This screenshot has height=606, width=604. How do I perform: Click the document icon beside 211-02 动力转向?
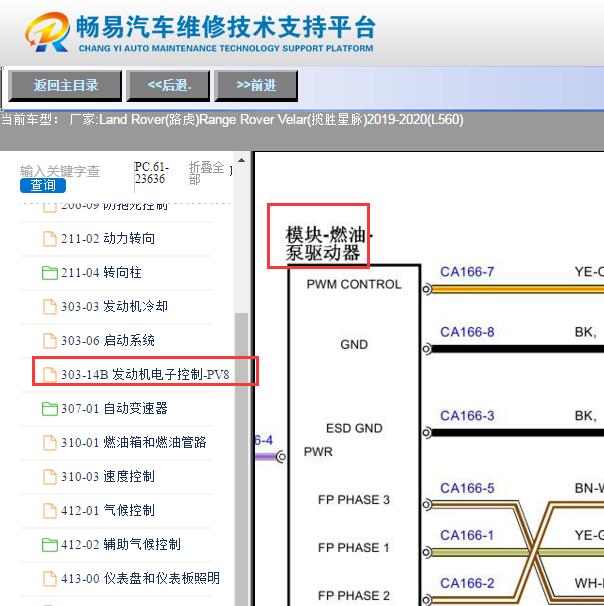pos(49,239)
